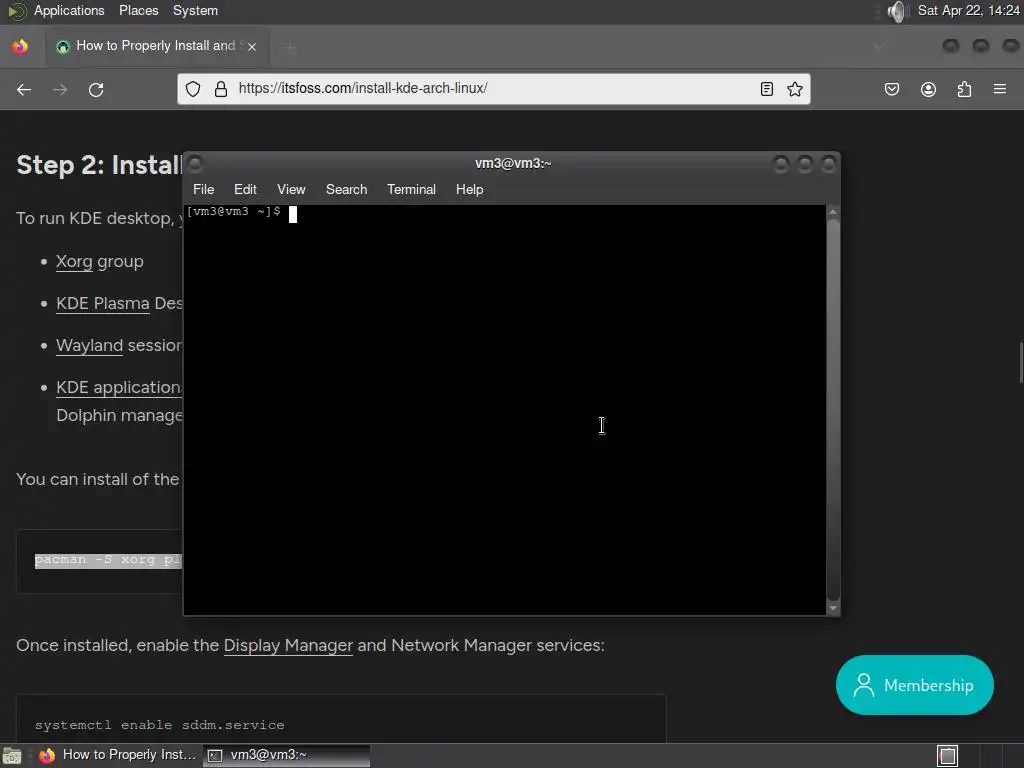Open the Applications menu
Viewport: 1024px width, 768px height.
click(69, 10)
